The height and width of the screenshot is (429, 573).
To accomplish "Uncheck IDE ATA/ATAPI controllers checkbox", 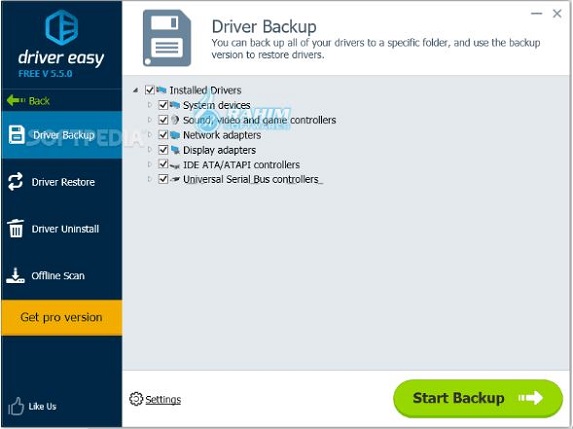I will point(163,164).
